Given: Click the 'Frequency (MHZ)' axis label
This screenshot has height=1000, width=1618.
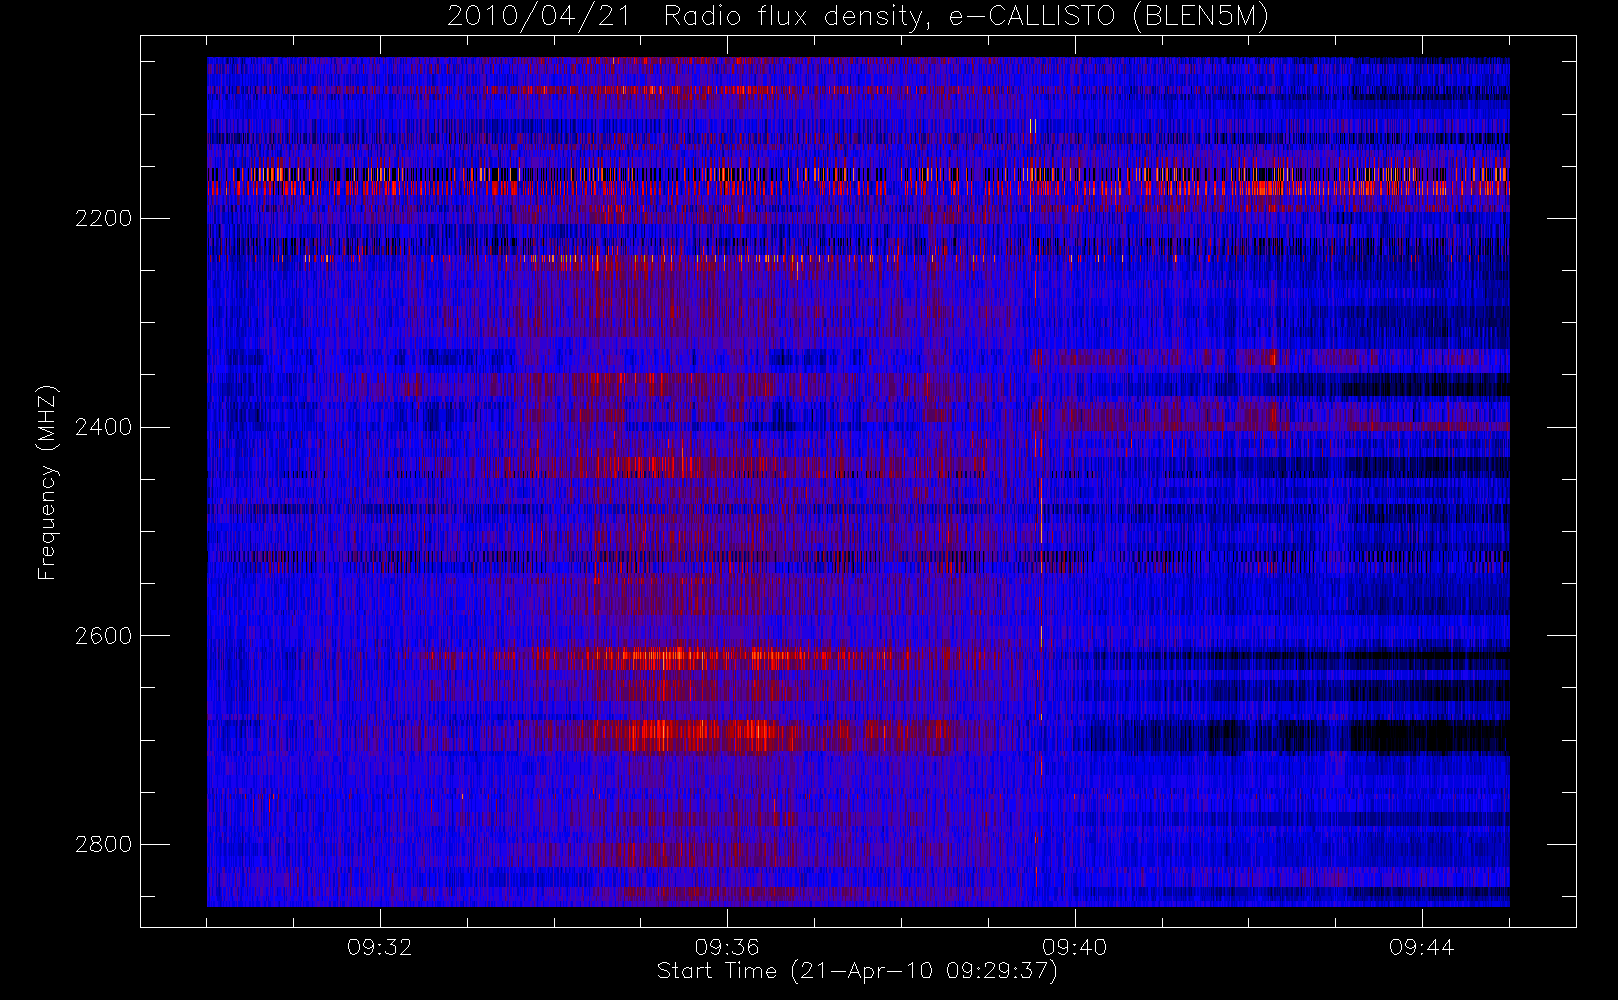Looking at the screenshot, I should pos(47,482).
